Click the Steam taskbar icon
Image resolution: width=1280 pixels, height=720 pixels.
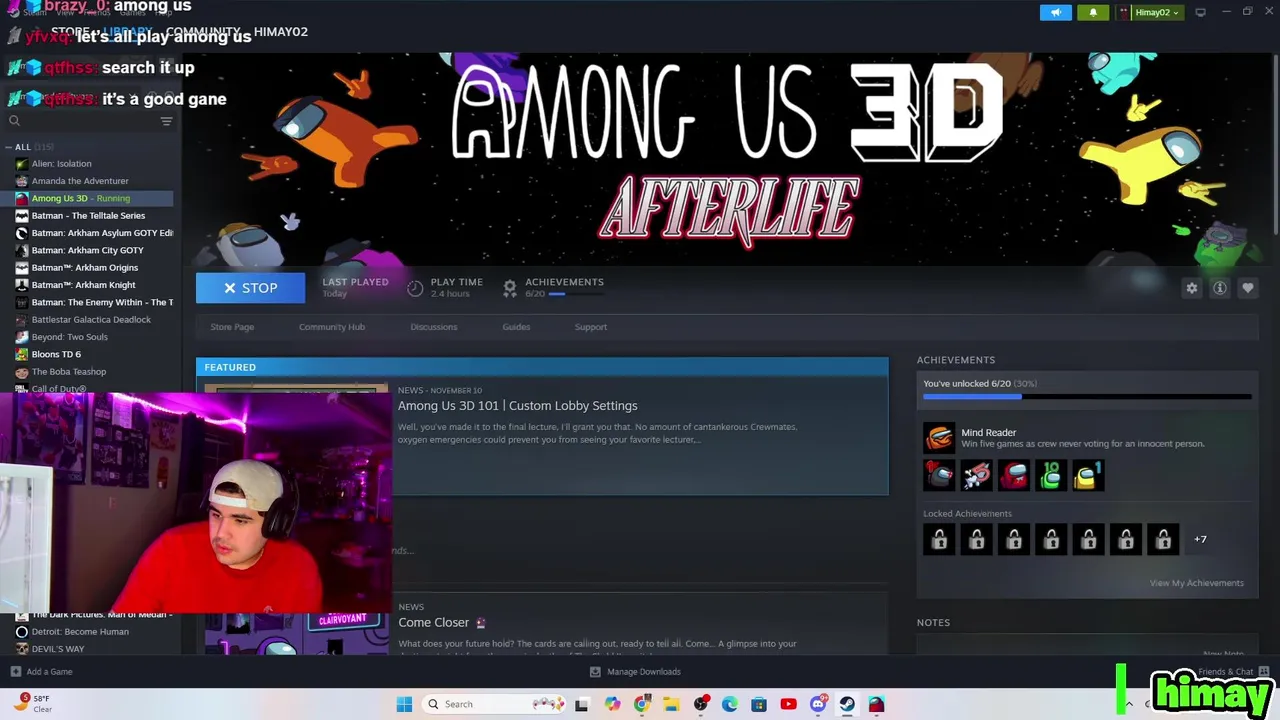point(847,704)
